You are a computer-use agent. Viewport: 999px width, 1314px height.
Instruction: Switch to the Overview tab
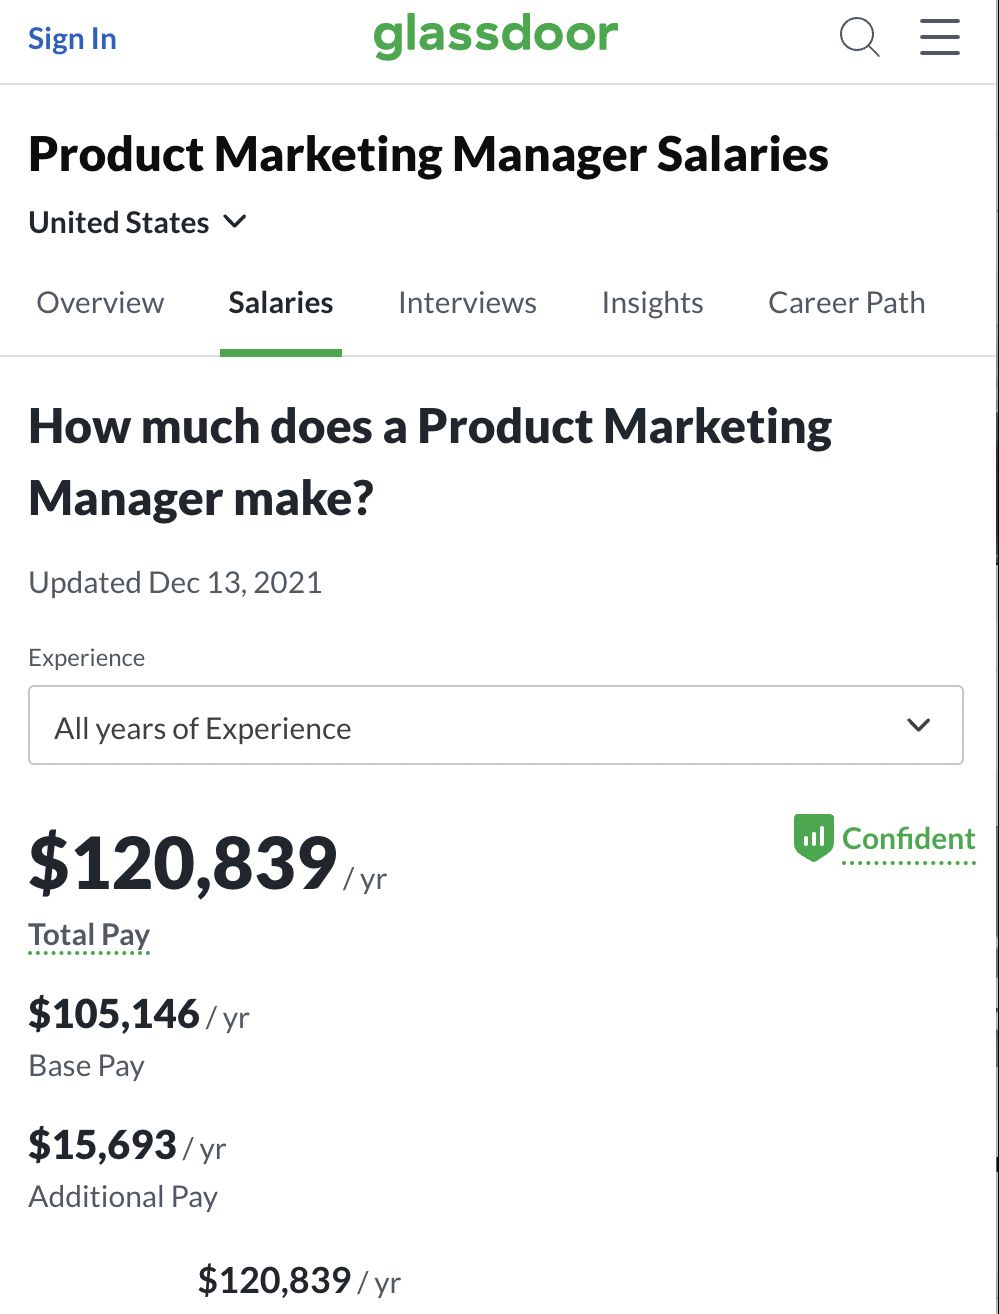pyautogui.click(x=100, y=303)
